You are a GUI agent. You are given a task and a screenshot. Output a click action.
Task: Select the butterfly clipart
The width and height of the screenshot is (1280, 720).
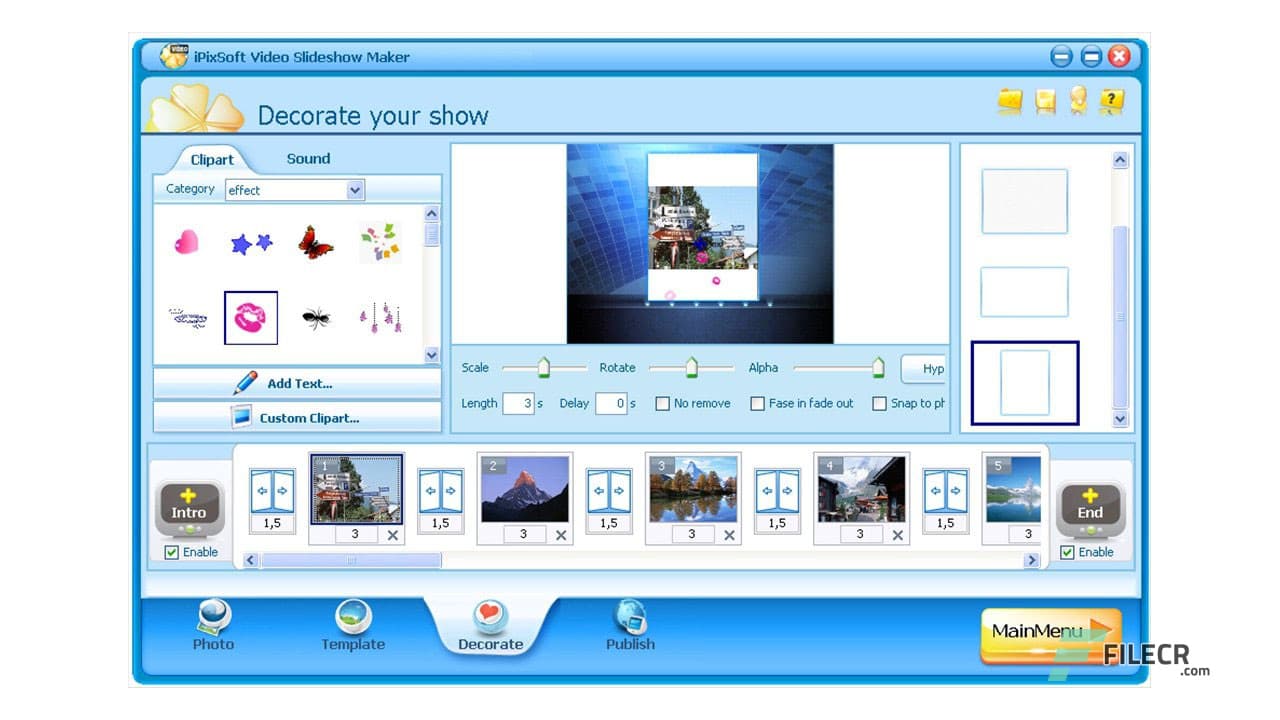pyautogui.click(x=316, y=243)
